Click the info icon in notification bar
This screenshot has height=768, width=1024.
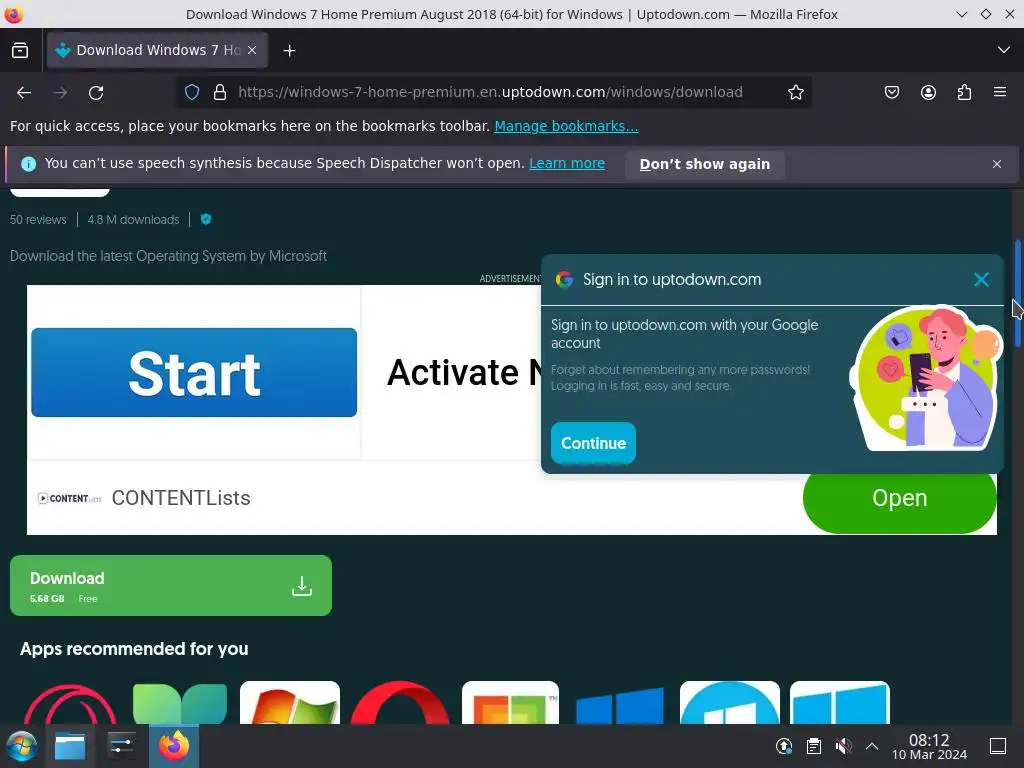(x=28, y=164)
